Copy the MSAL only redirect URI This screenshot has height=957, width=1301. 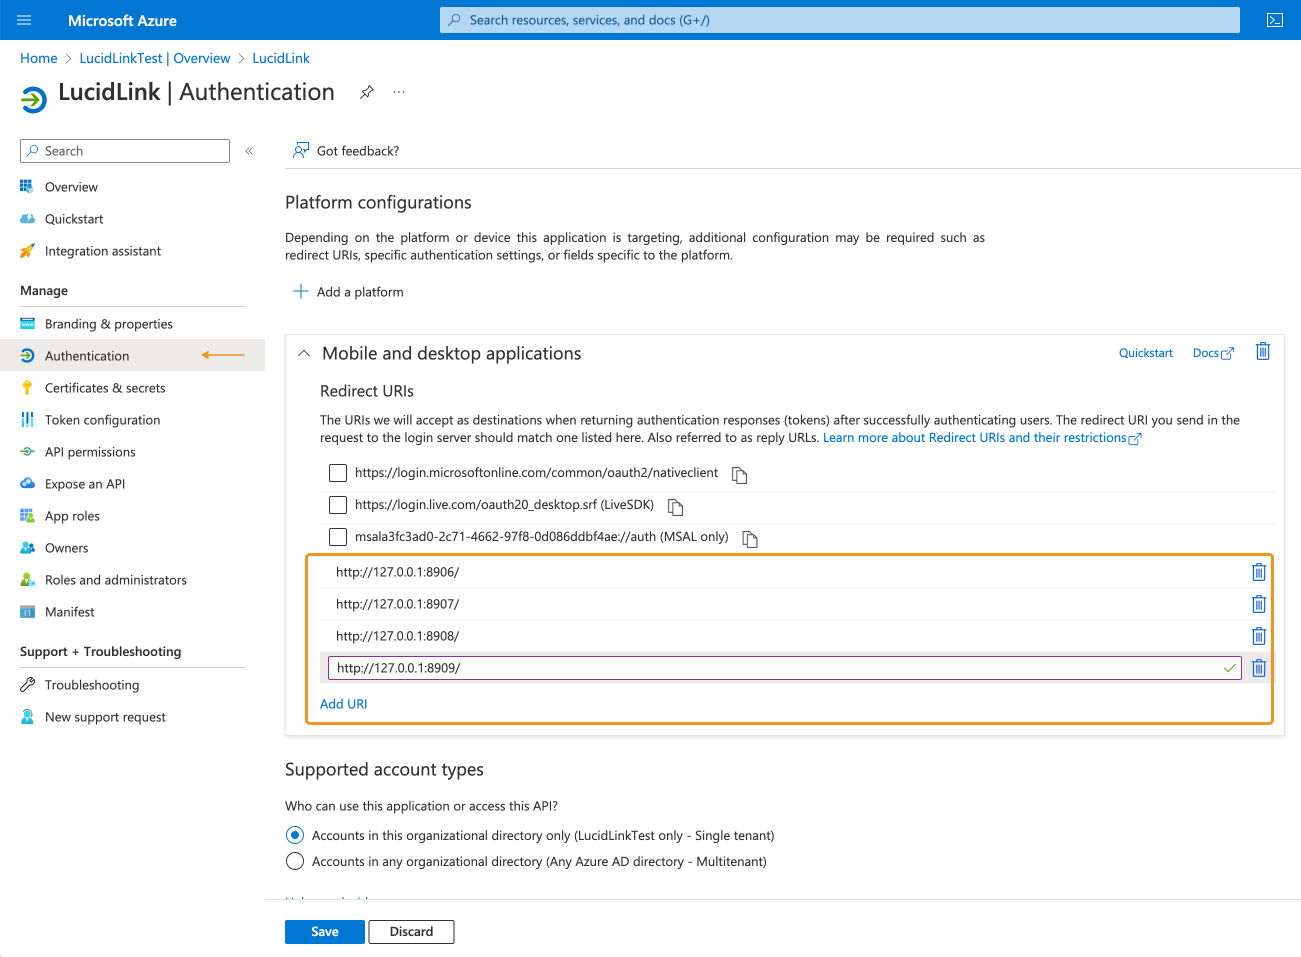coord(750,539)
